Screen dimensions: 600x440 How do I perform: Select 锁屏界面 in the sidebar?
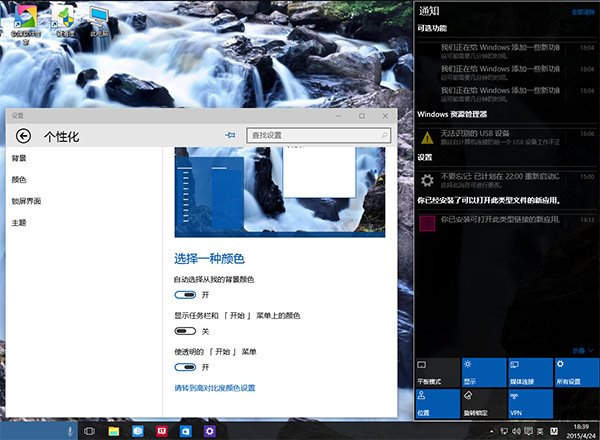pyautogui.click(x=26, y=201)
